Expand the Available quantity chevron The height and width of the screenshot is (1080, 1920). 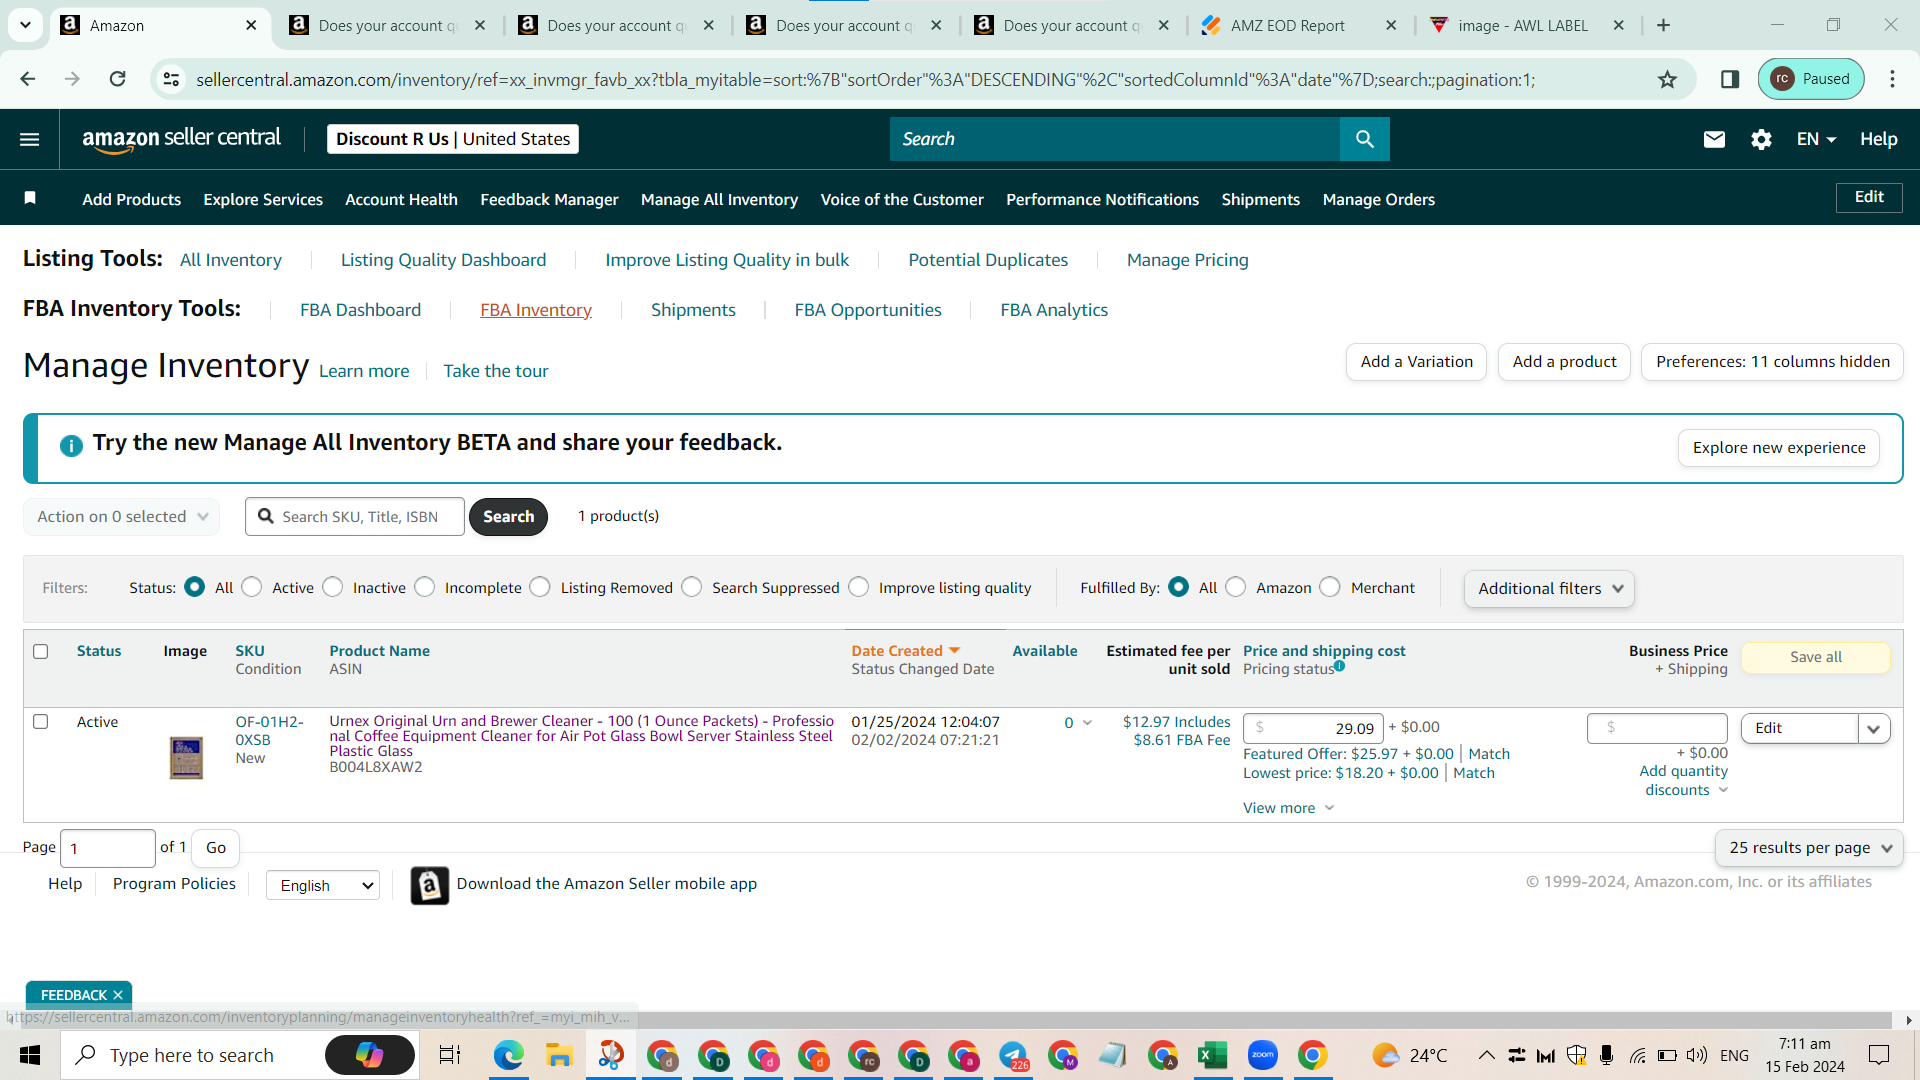point(1087,723)
